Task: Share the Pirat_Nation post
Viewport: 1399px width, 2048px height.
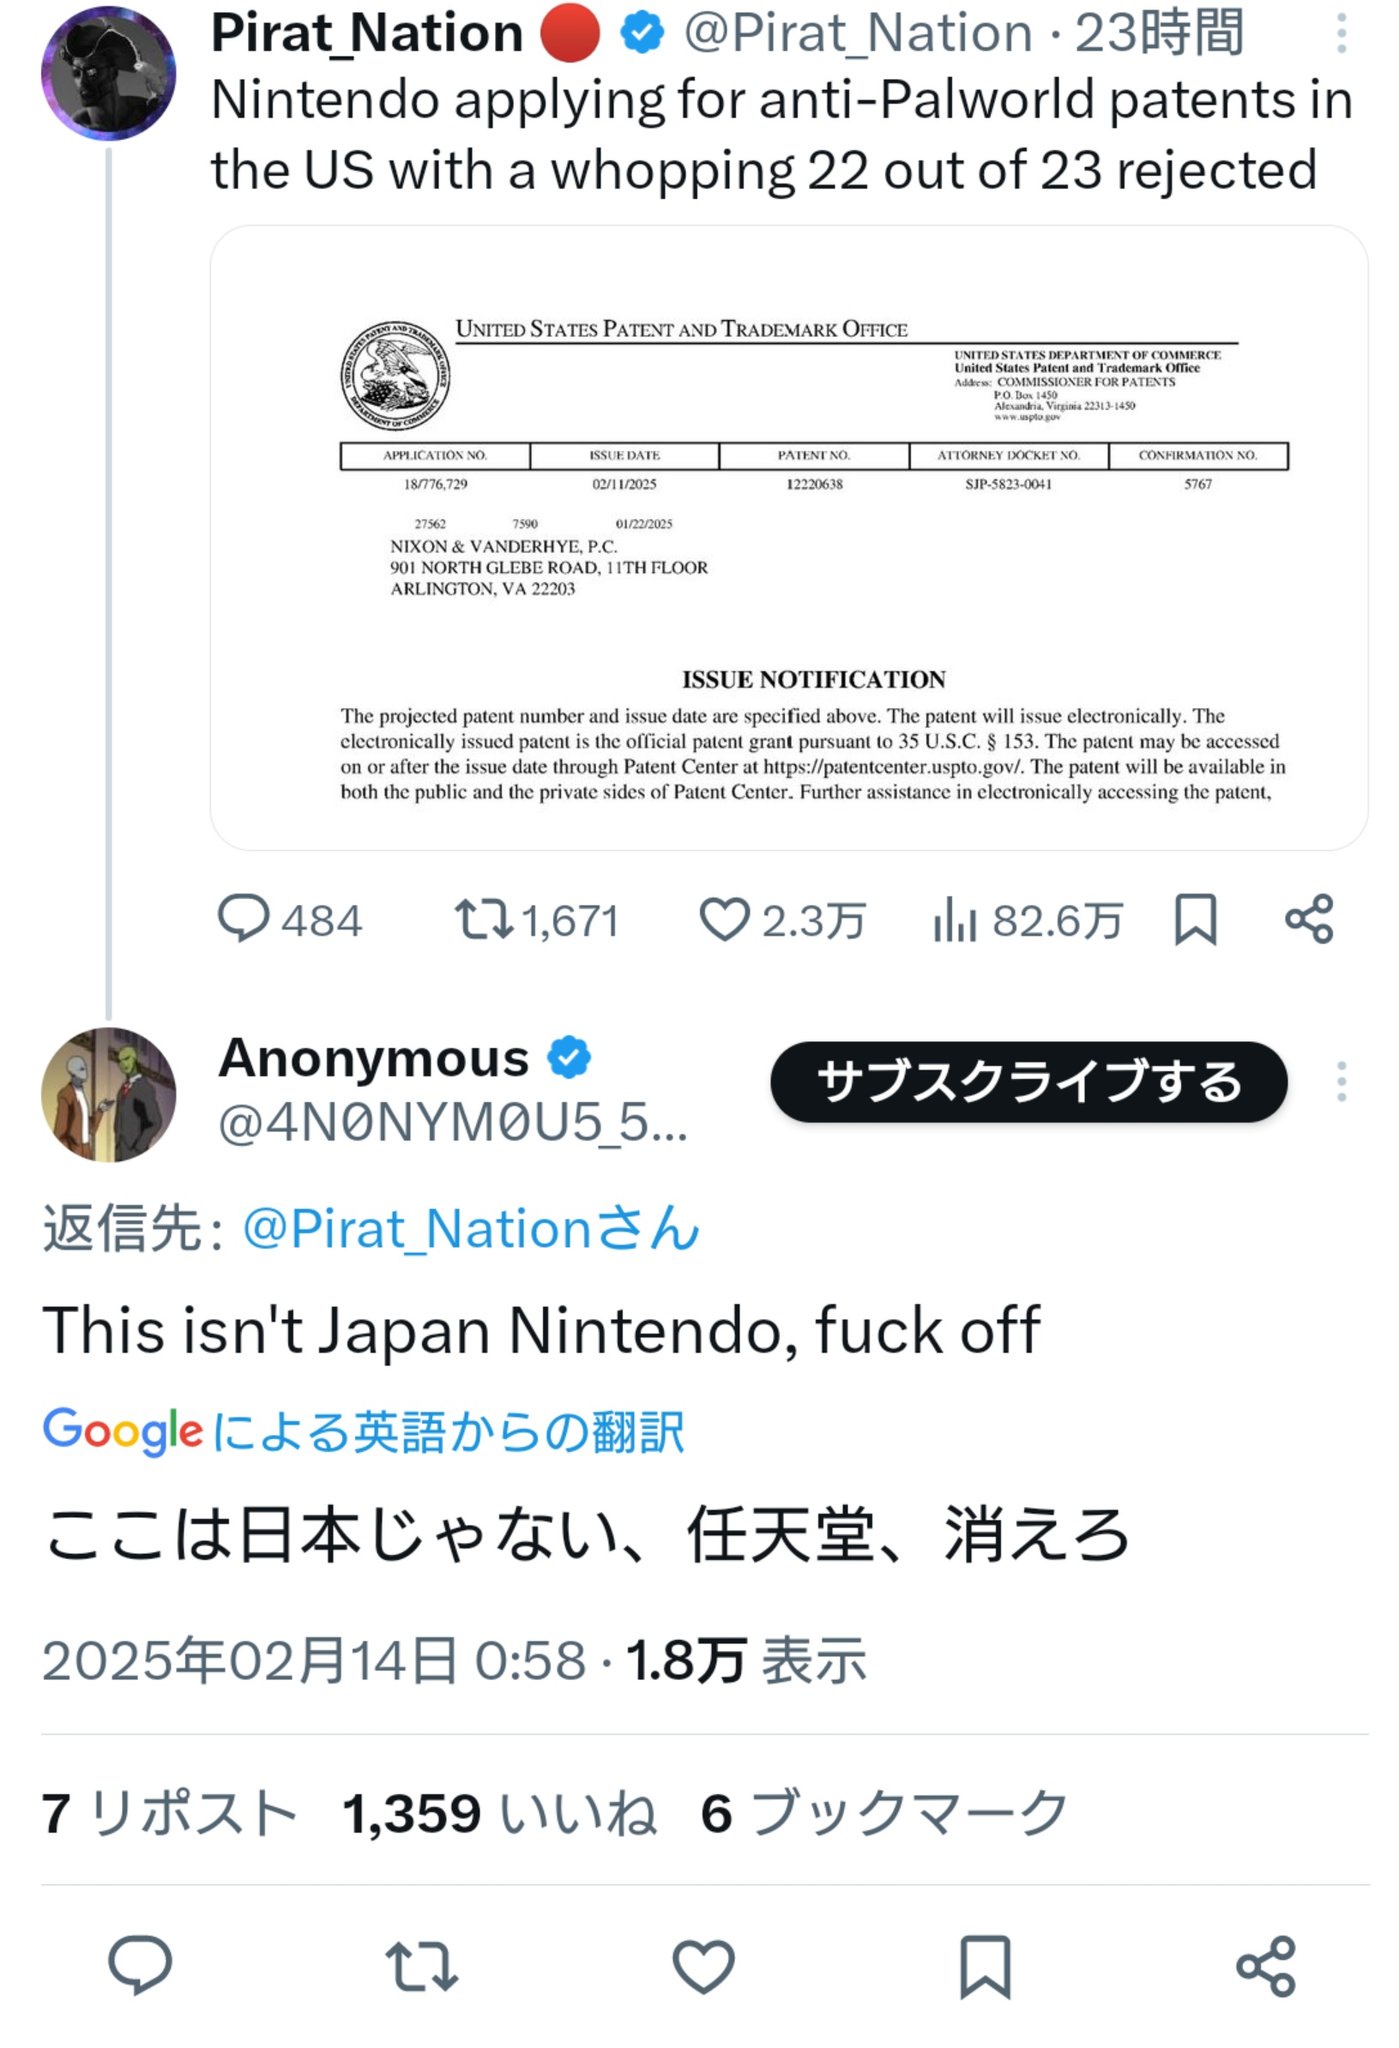Action: (x=1309, y=919)
